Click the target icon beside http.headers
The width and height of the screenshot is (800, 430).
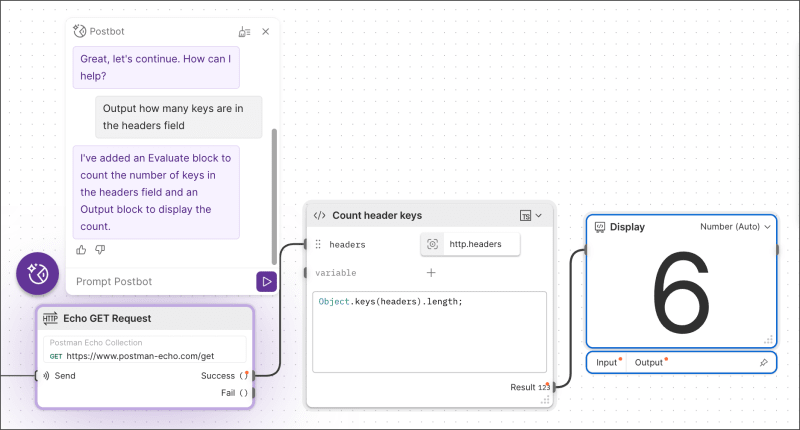[x=432, y=244]
